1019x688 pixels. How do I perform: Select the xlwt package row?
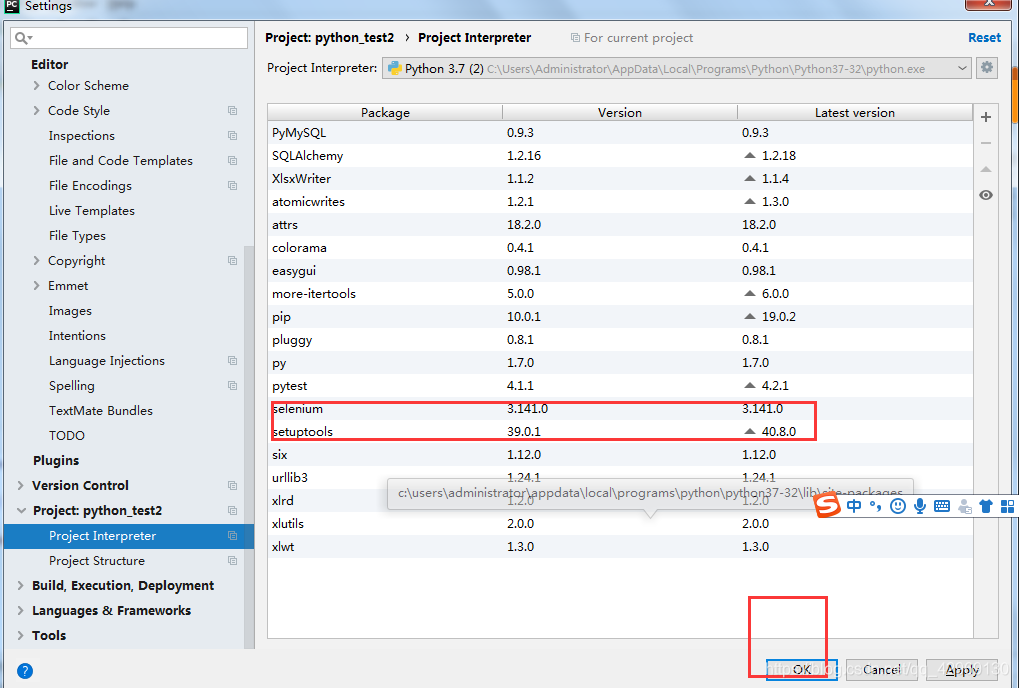point(620,546)
